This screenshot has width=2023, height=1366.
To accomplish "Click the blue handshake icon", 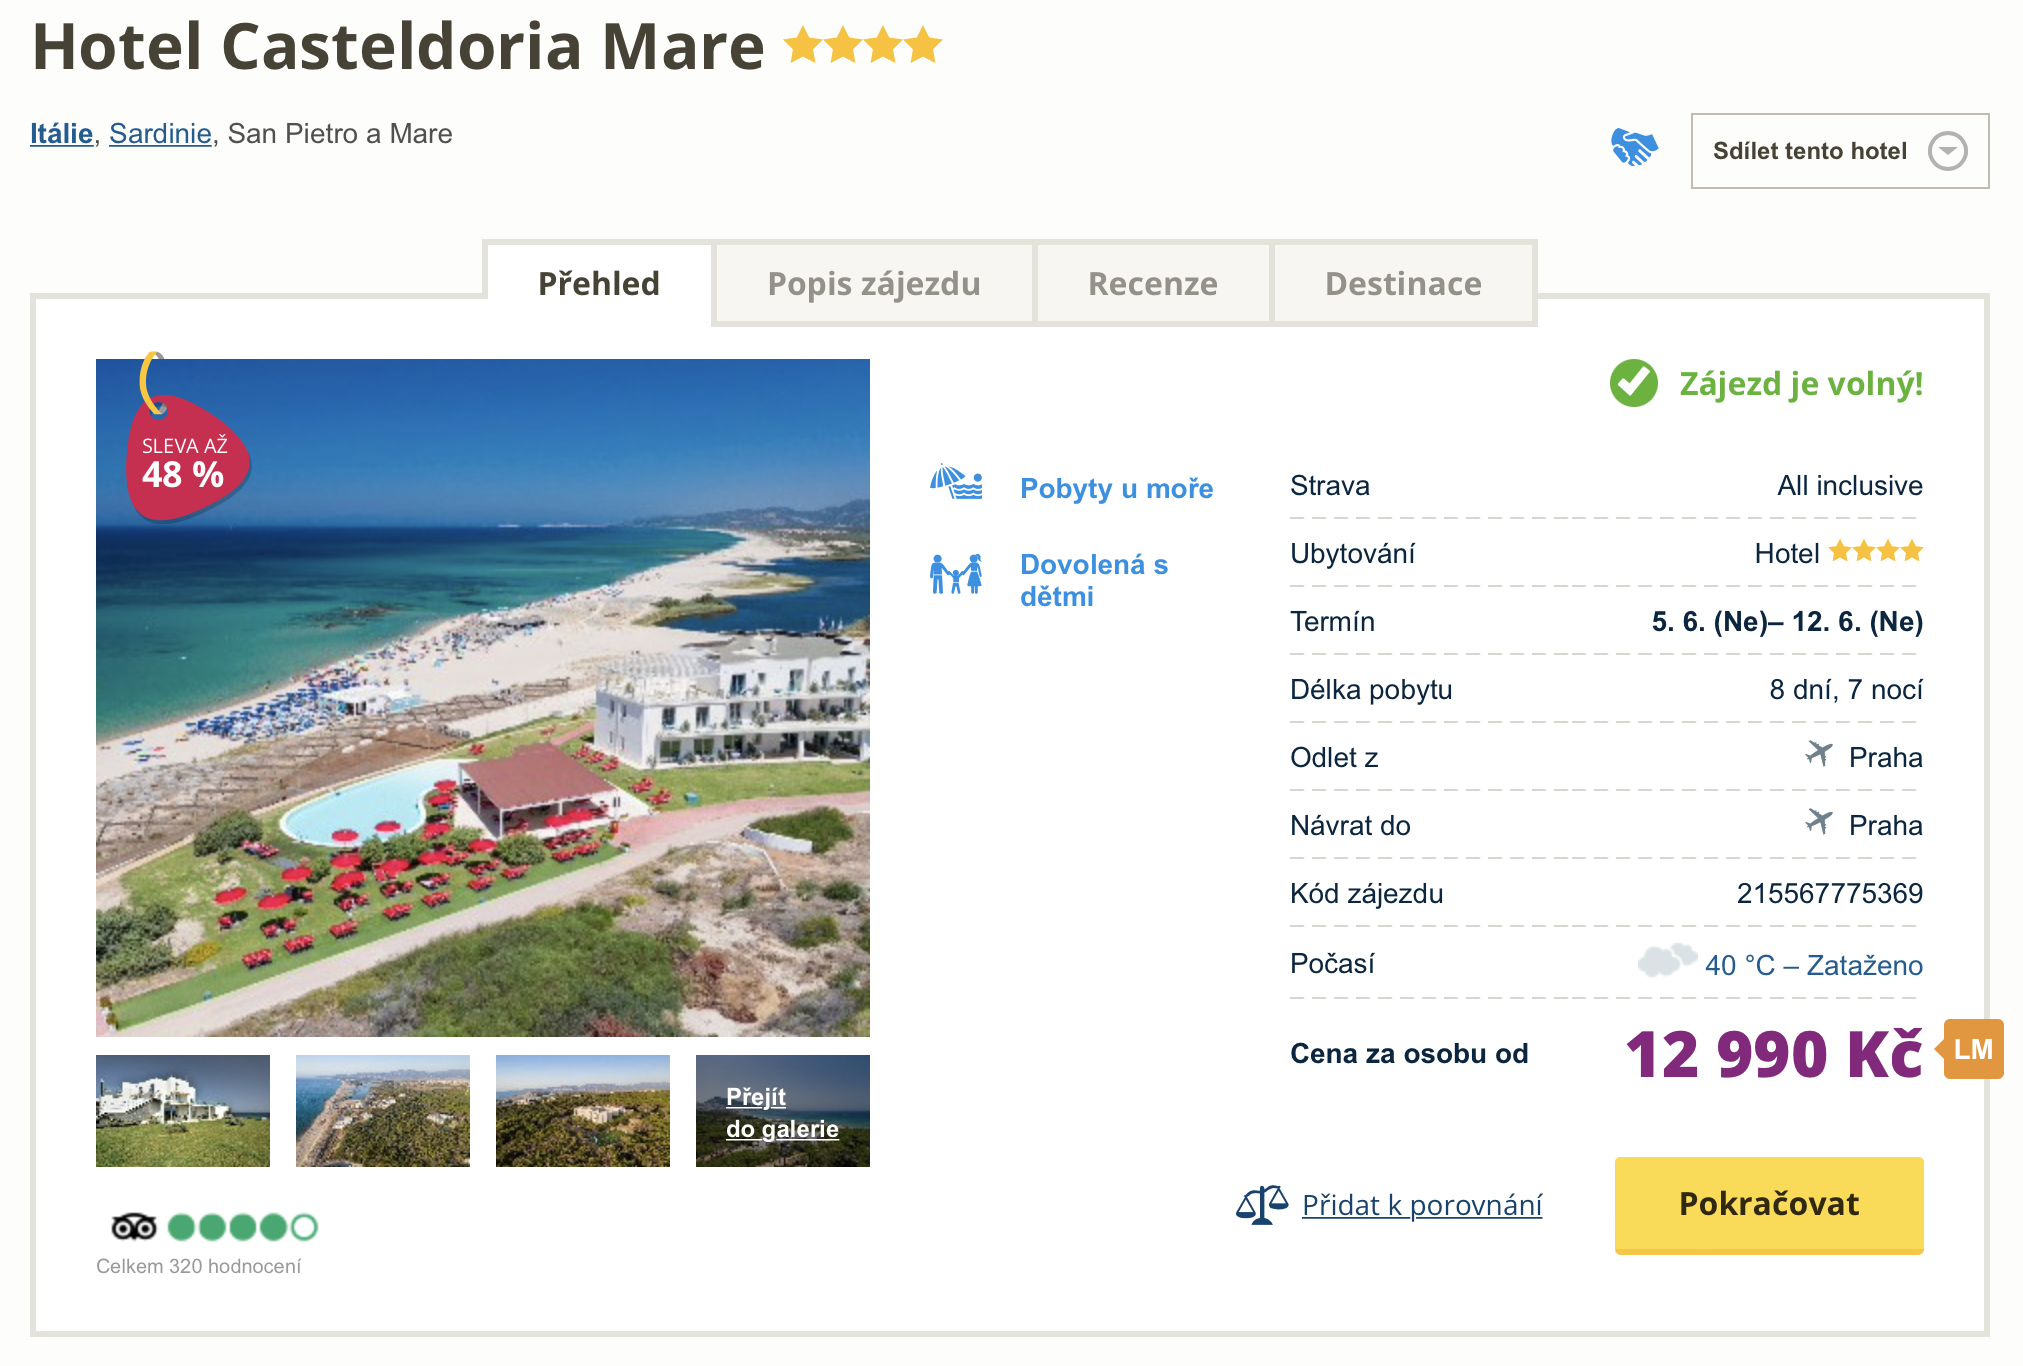I will pyautogui.click(x=1634, y=148).
